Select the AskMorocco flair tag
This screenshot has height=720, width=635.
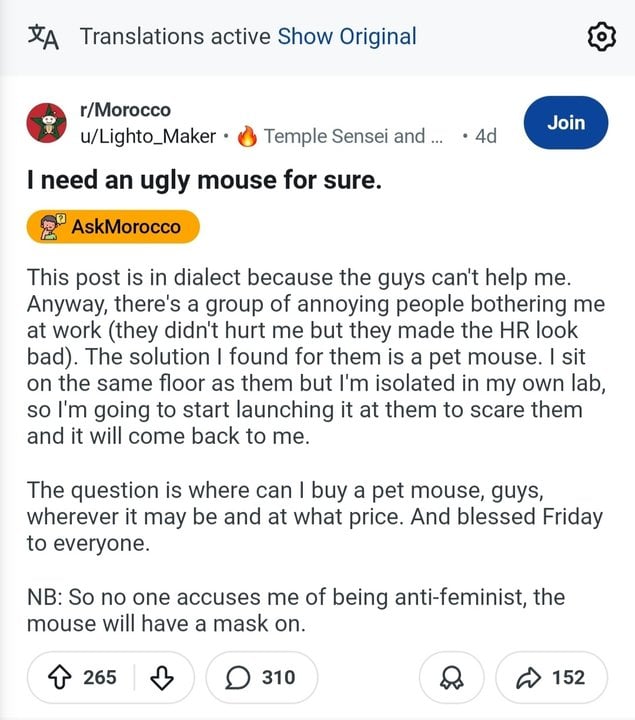pyautogui.click(x=113, y=227)
